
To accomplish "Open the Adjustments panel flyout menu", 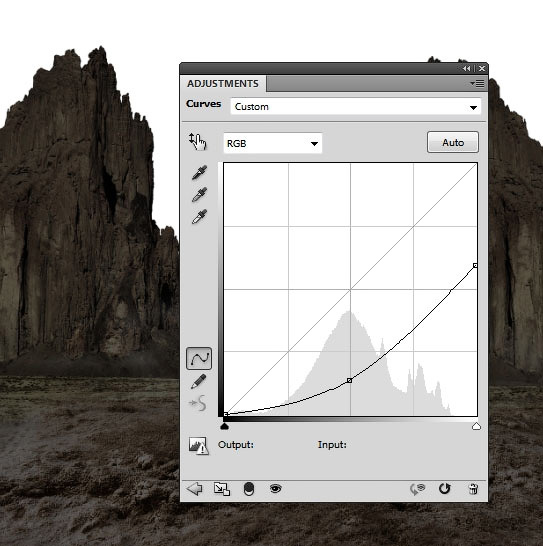I will [x=477, y=84].
